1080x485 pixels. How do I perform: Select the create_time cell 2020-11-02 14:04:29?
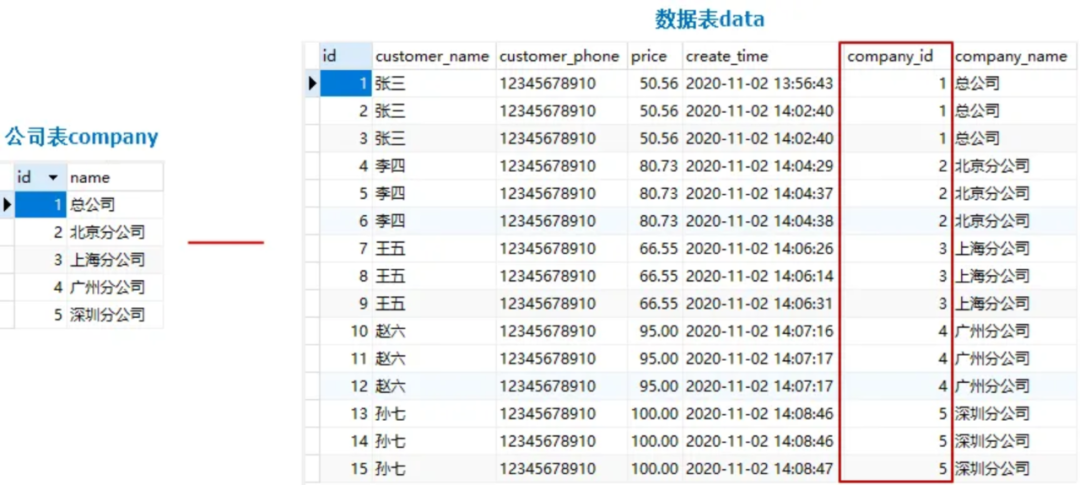pyautogui.click(x=759, y=166)
